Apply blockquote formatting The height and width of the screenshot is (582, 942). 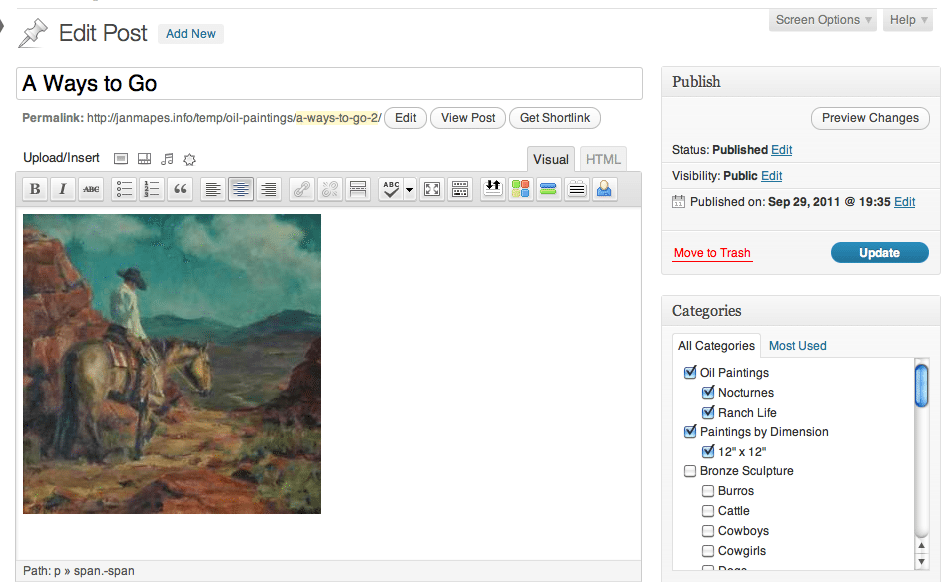[x=180, y=189]
